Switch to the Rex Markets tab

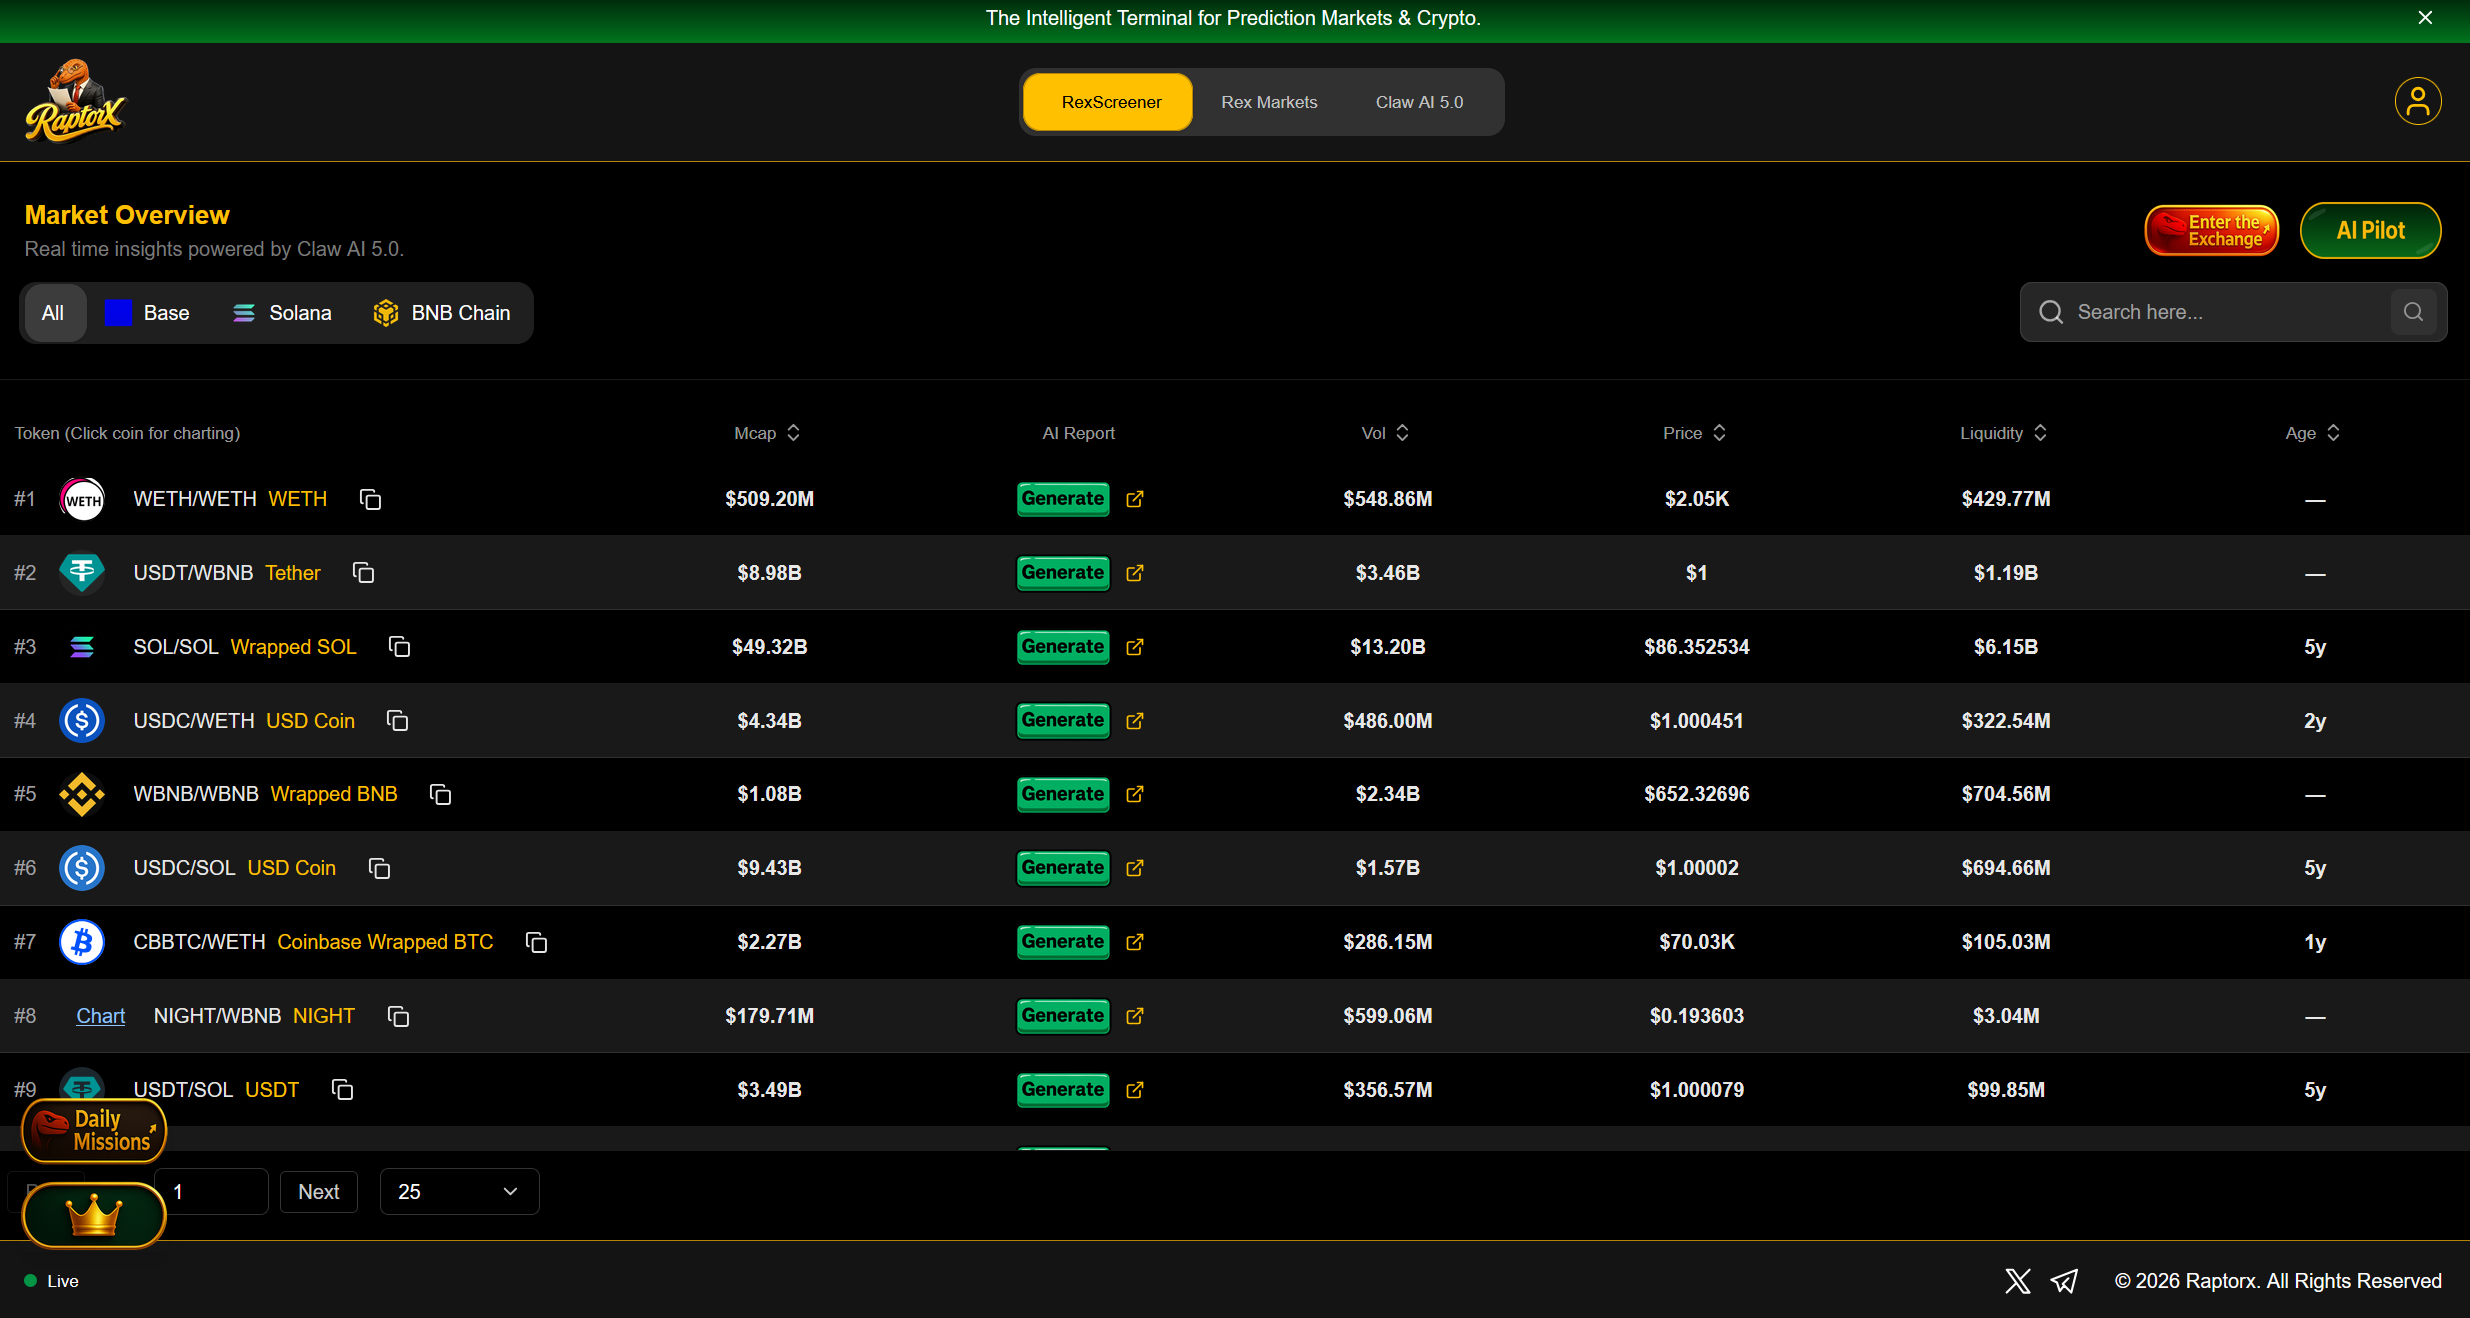pyautogui.click(x=1269, y=102)
